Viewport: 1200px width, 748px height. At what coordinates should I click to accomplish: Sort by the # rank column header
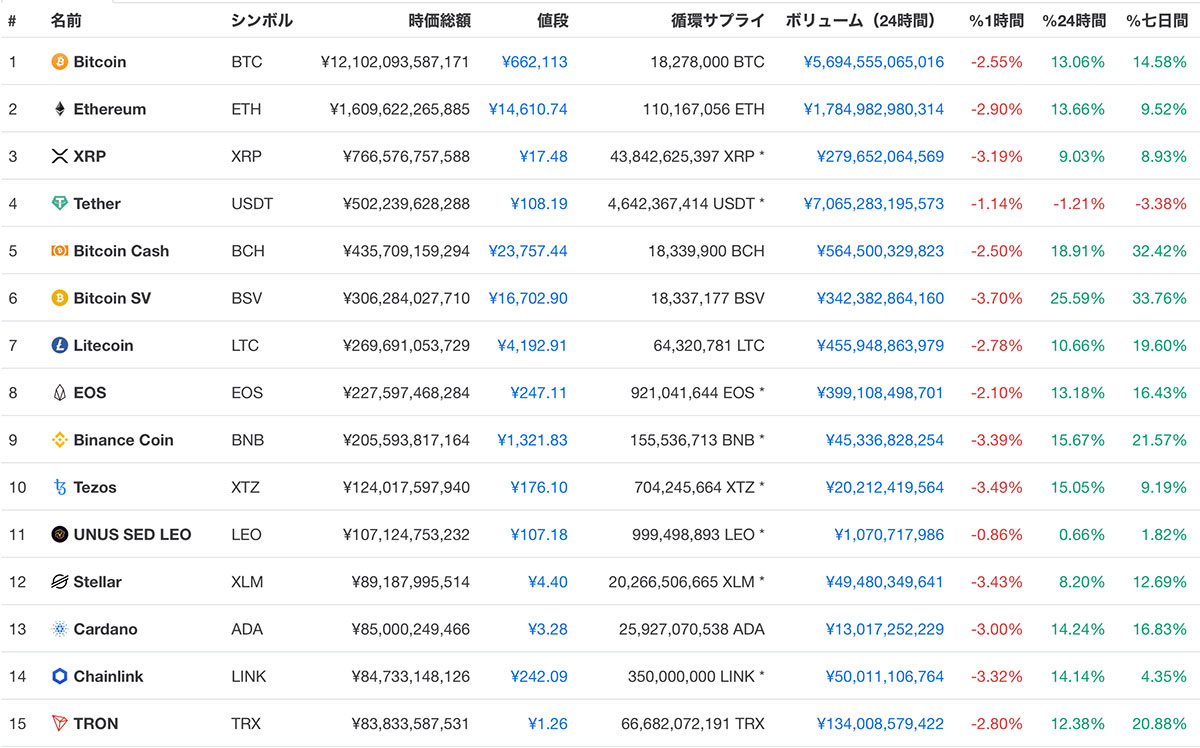pyautogui.click(x=12, y=19)
